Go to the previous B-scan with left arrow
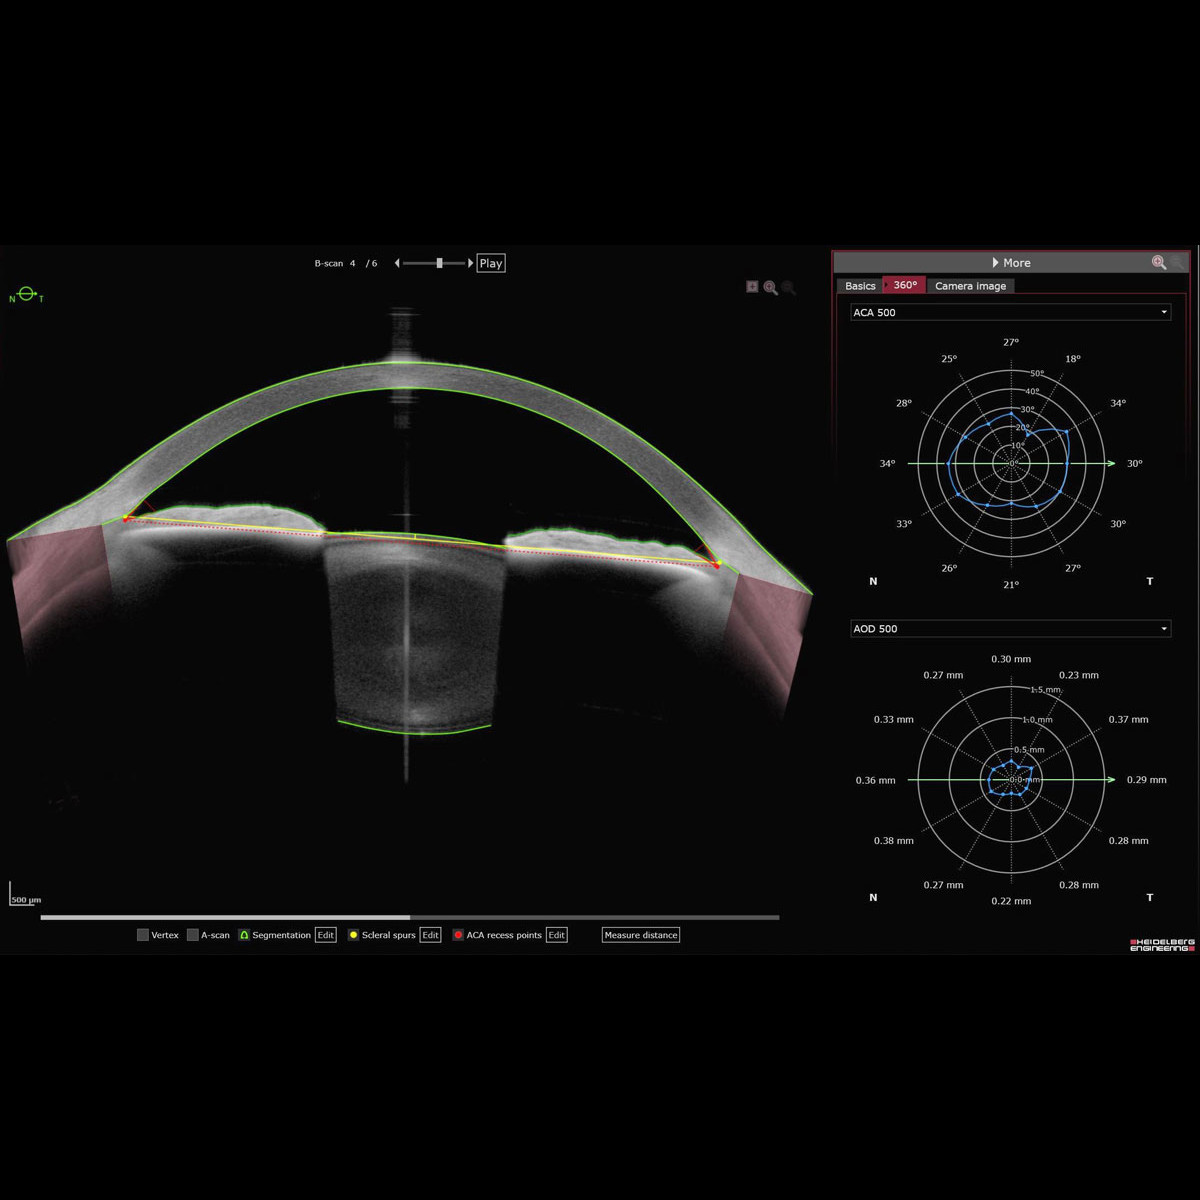Image resolution: width=1200 pixels, height=1200 pixels. [x=397, y=263]
